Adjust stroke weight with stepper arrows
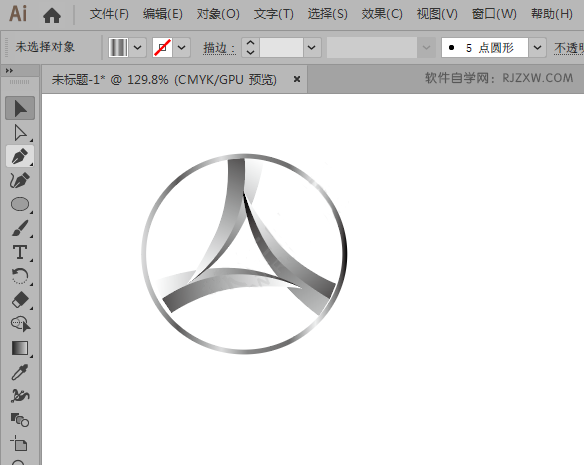The image size is (584, 465). point(250,47)
